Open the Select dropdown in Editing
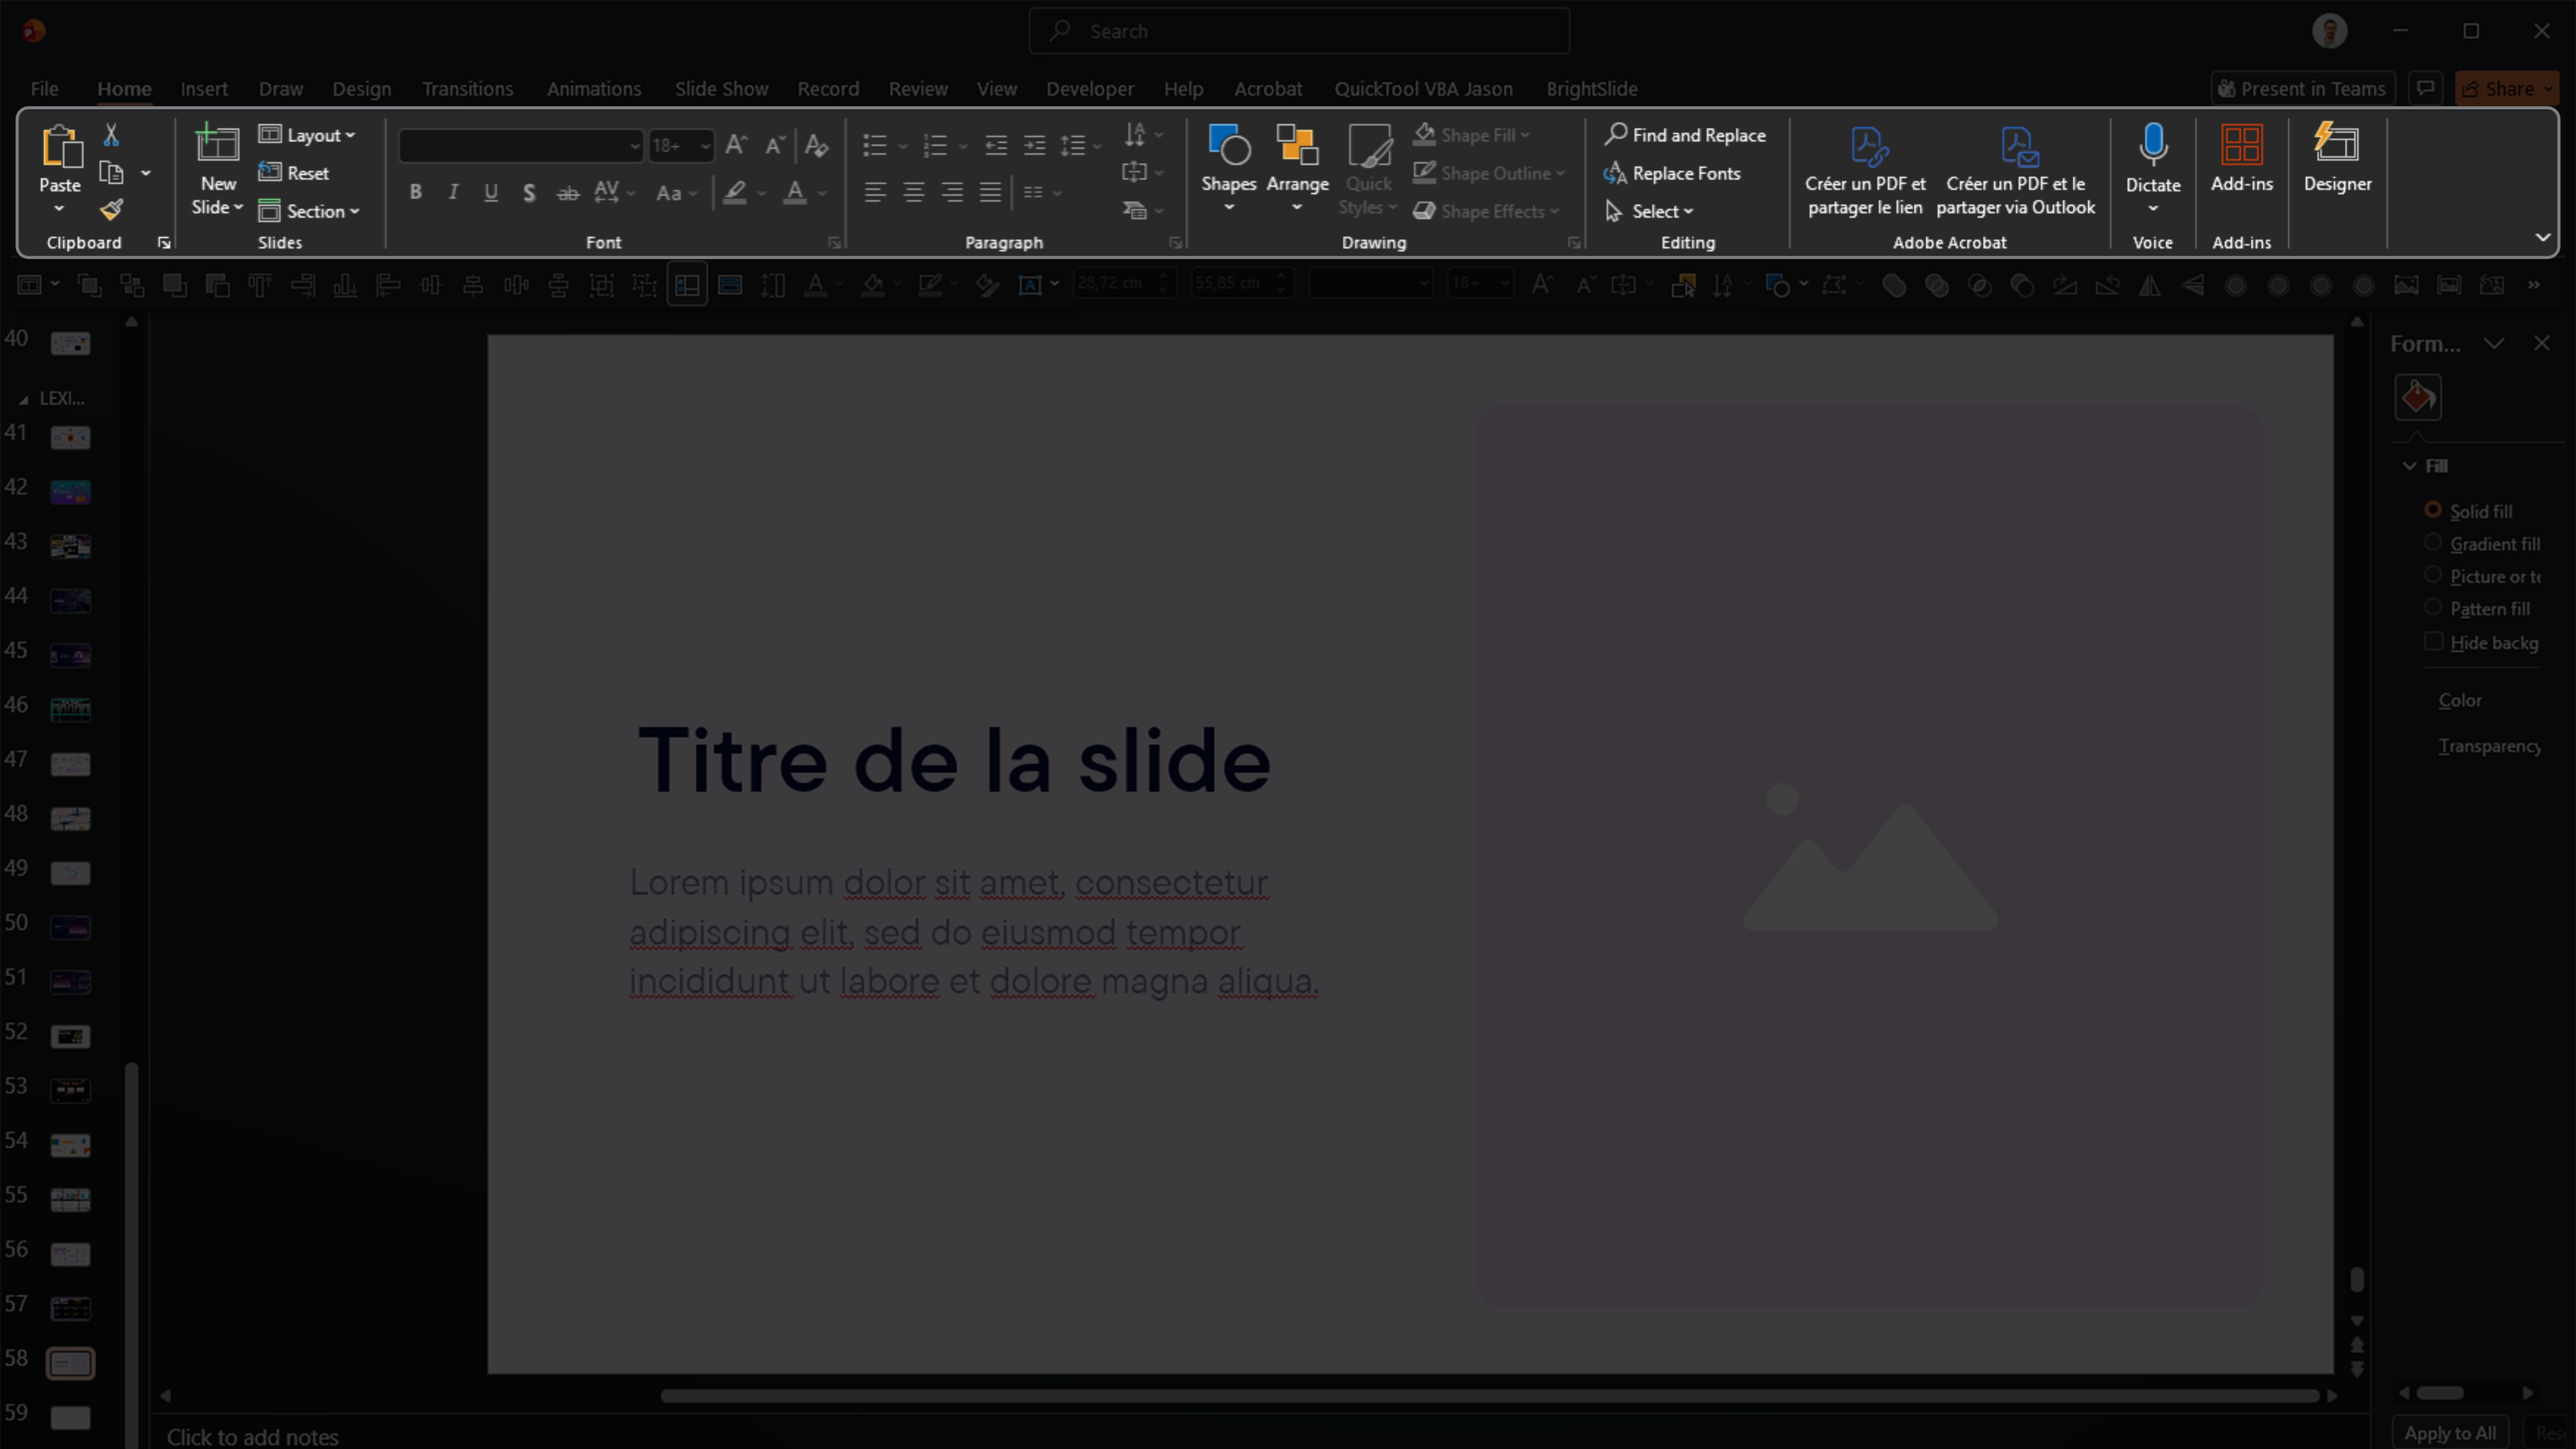 click(x=1649, y=211)
